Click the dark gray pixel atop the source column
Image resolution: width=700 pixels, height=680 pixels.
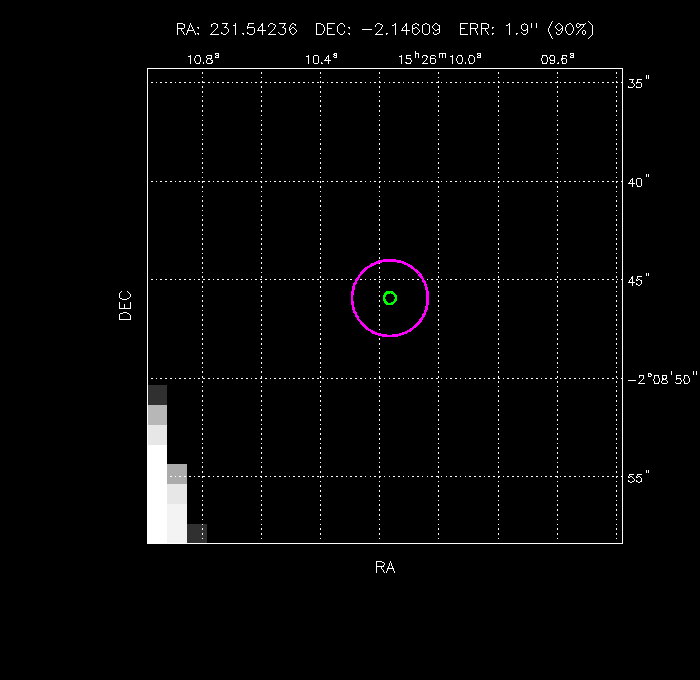point(157,395)
